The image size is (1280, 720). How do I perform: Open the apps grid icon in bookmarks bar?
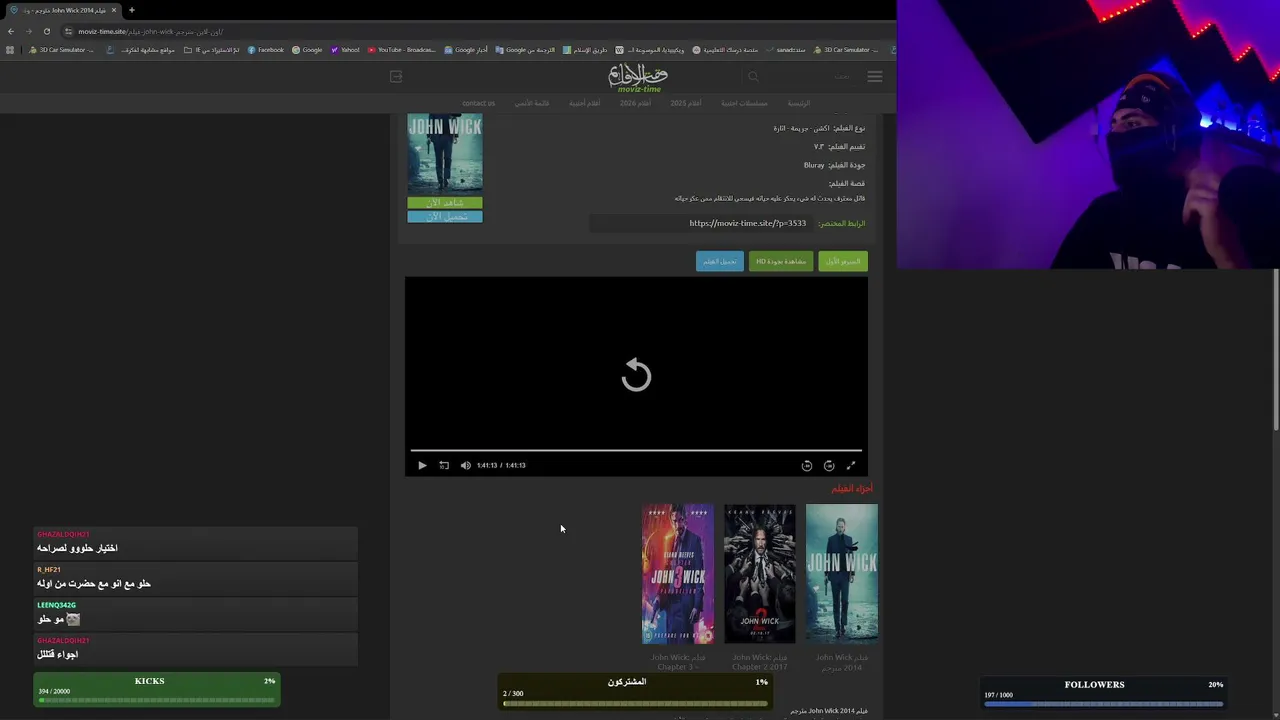point(10,50)
